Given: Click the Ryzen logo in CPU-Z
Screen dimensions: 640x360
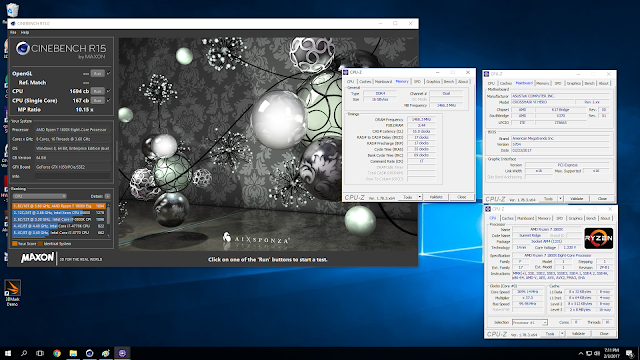Looking at the screenshot, I should point(598,238).
